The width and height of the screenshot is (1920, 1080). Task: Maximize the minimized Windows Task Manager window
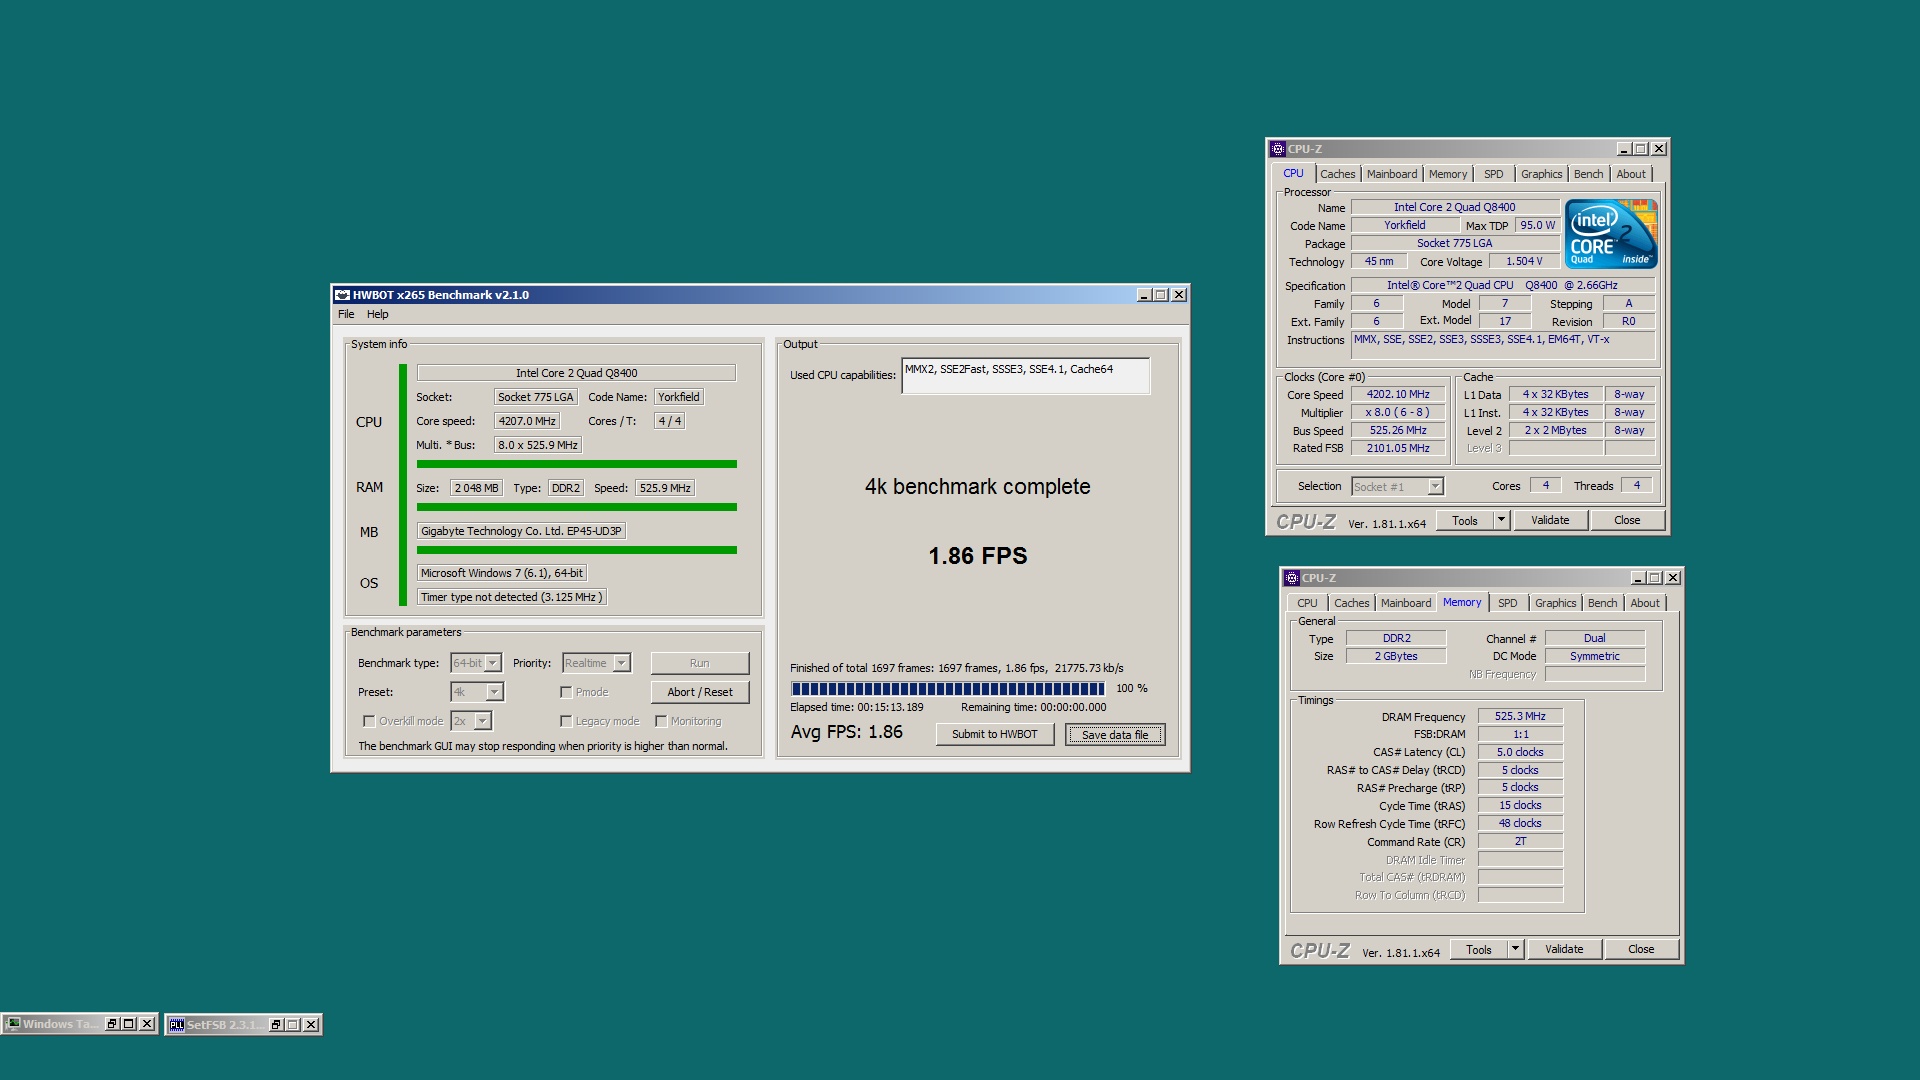129,1024
